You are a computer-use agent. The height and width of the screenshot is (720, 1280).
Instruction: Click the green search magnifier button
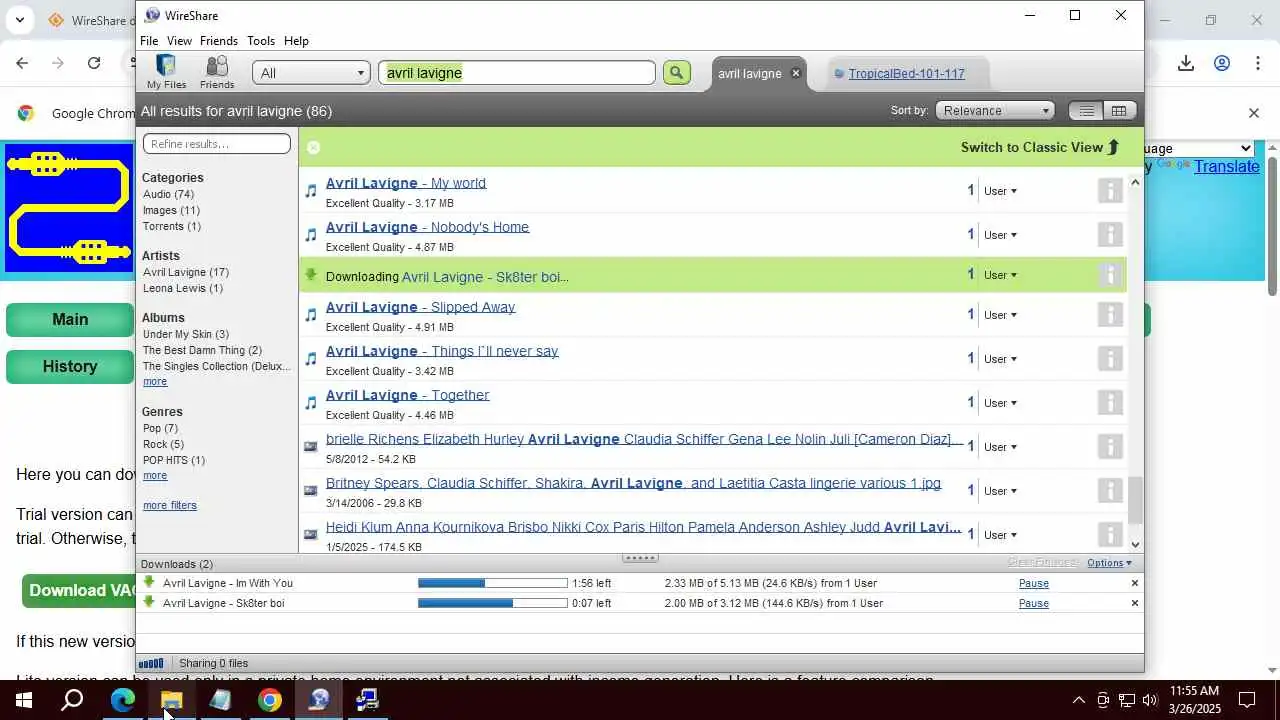coord(677,72)
